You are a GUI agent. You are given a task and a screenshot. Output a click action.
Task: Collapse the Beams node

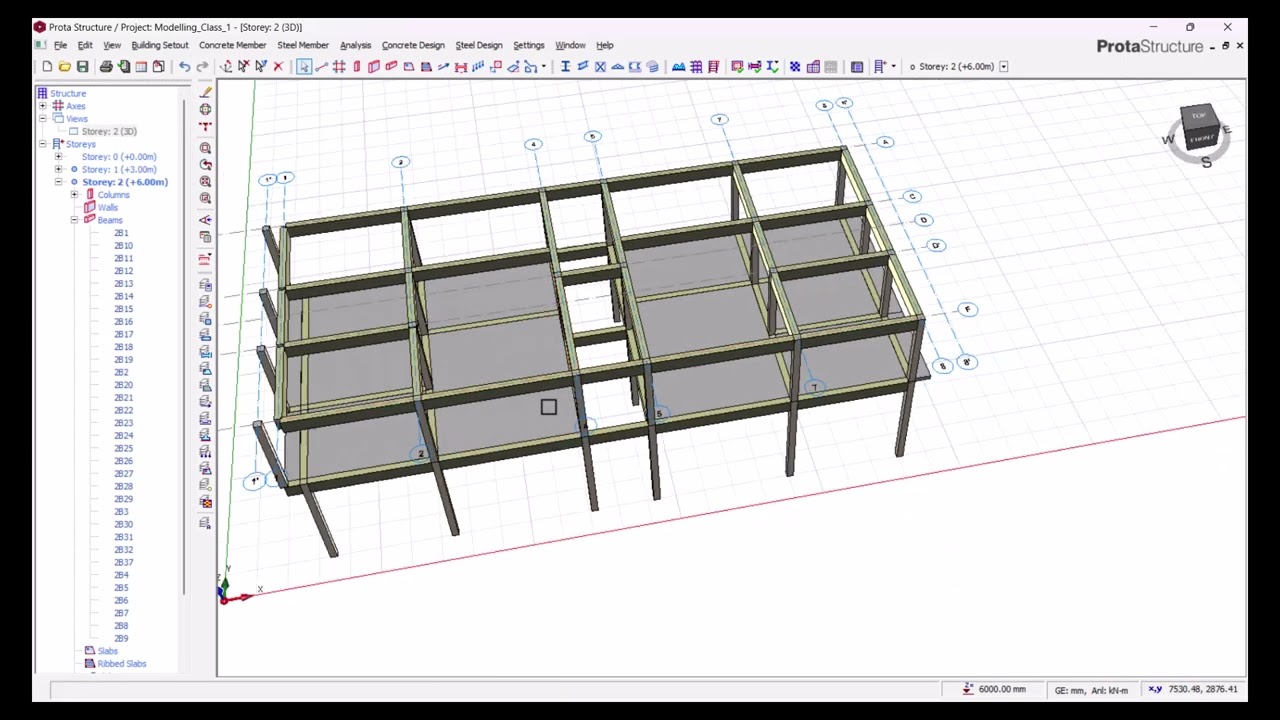(x=74, y=220)
